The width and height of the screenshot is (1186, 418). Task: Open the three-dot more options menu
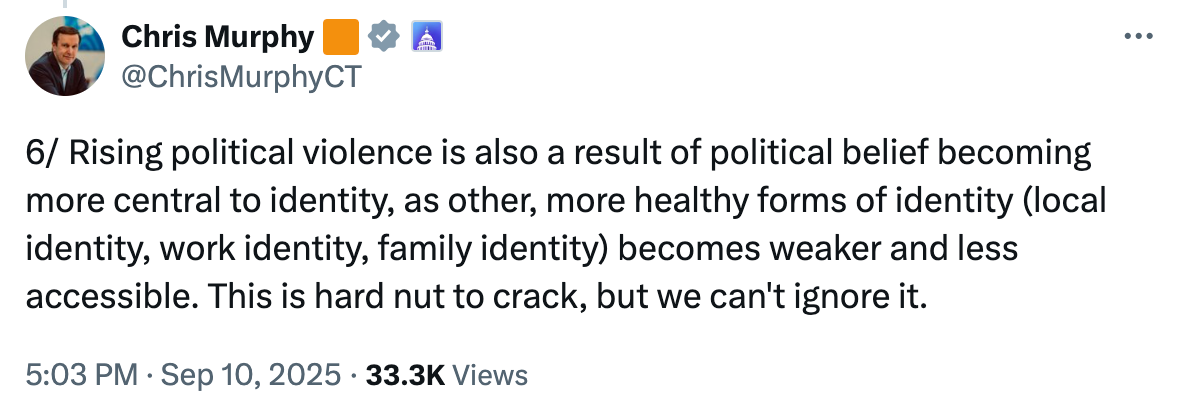tap(1138, 36)
